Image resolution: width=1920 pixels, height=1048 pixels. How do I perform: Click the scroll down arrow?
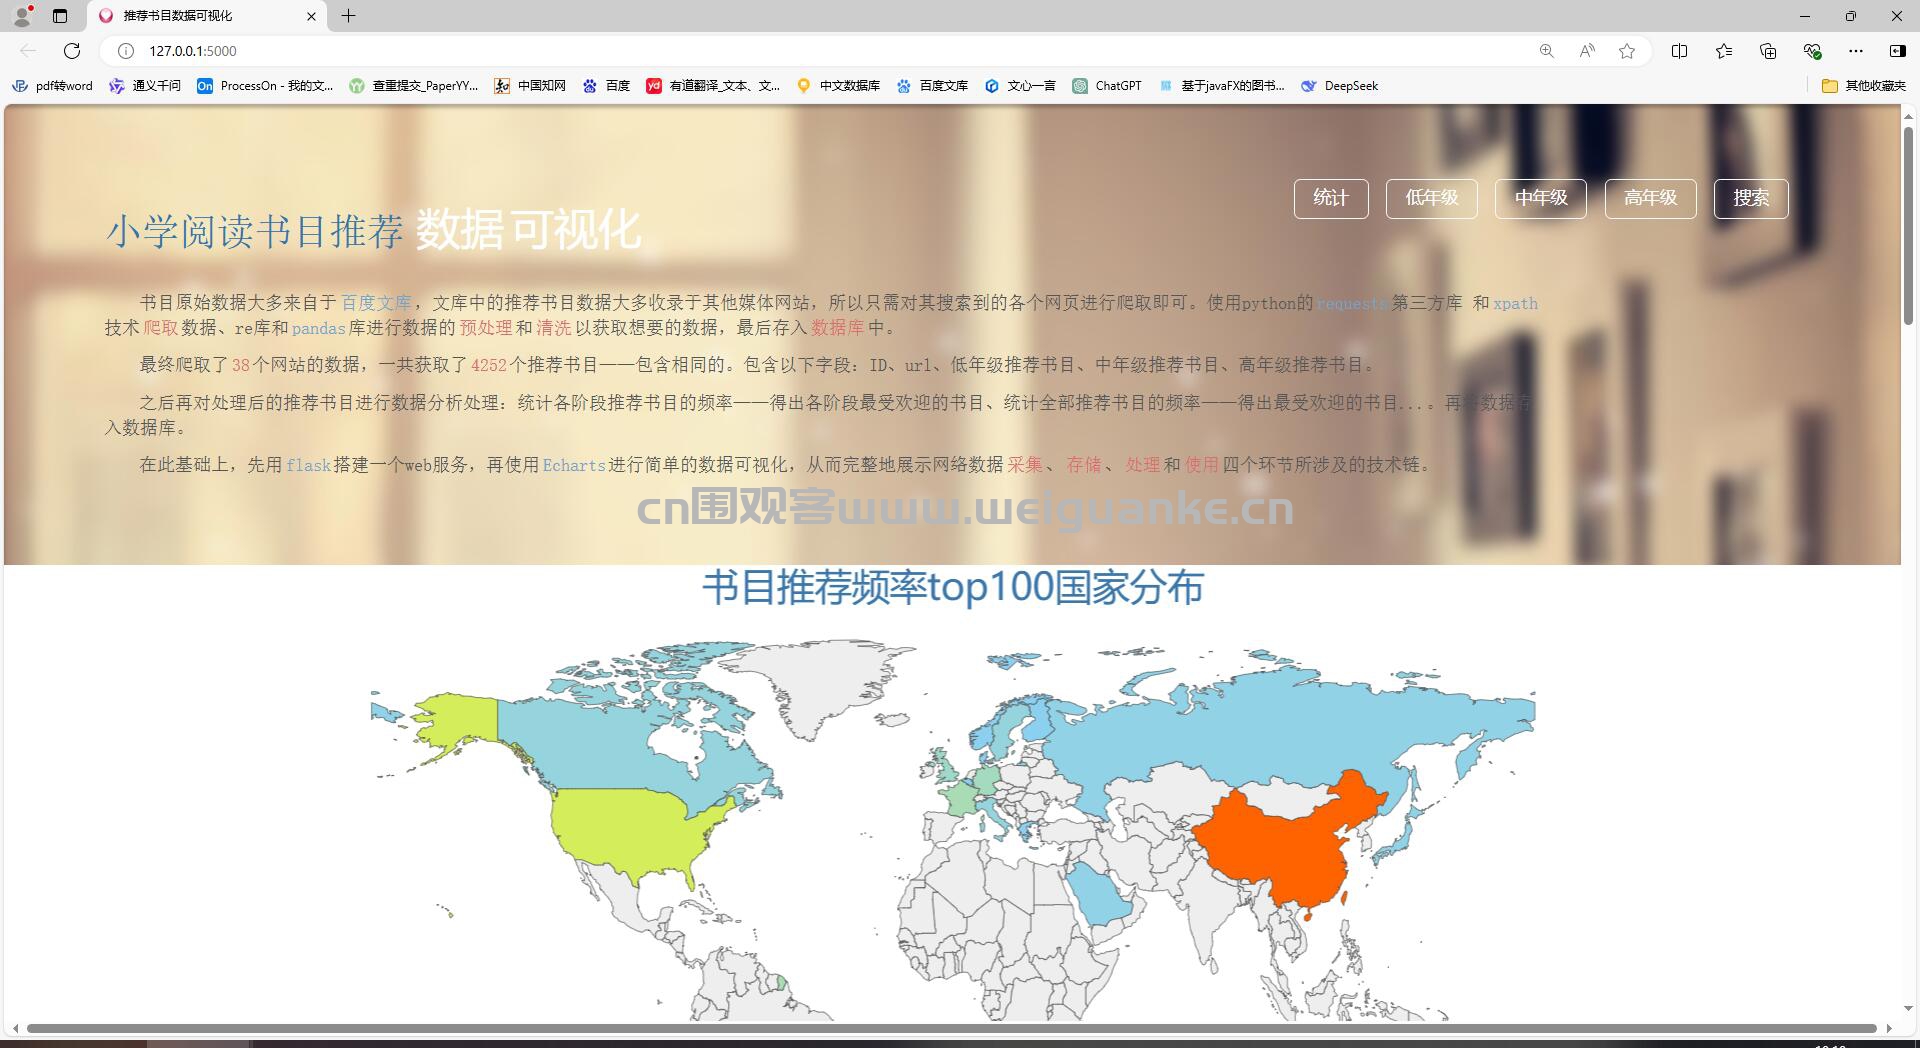point(1908,1009)
